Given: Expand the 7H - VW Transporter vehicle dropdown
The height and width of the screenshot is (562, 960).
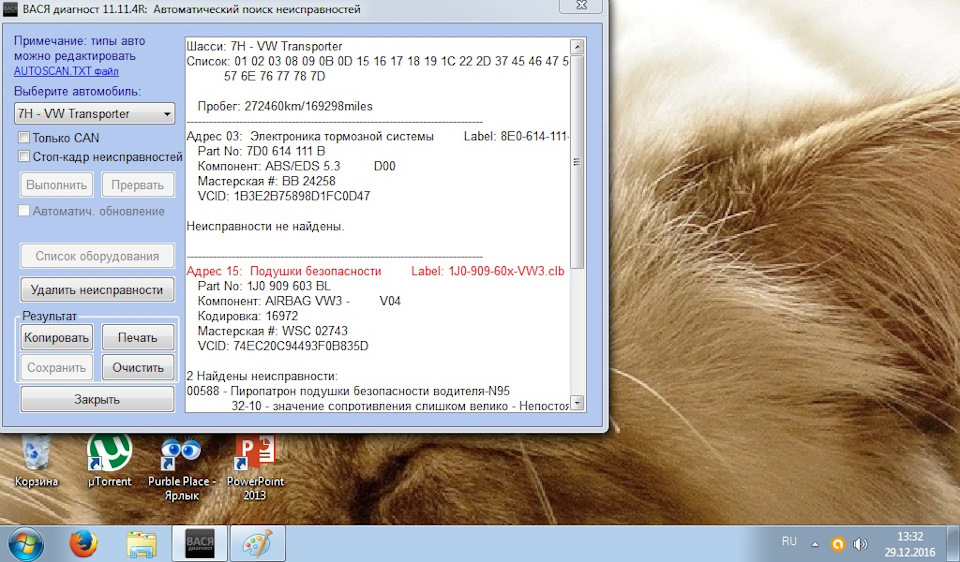Looking at the screenshot, I should pyautogui.click(x=94, y=113).
